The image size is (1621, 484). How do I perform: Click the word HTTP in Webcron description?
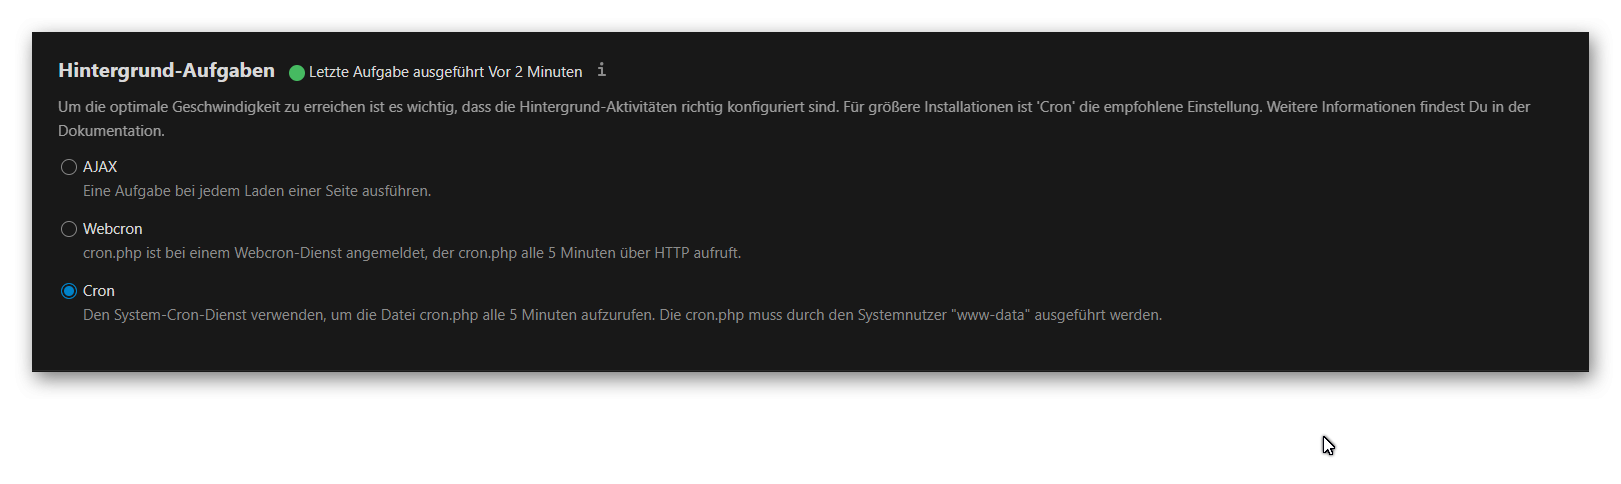(x=672, y=253)
